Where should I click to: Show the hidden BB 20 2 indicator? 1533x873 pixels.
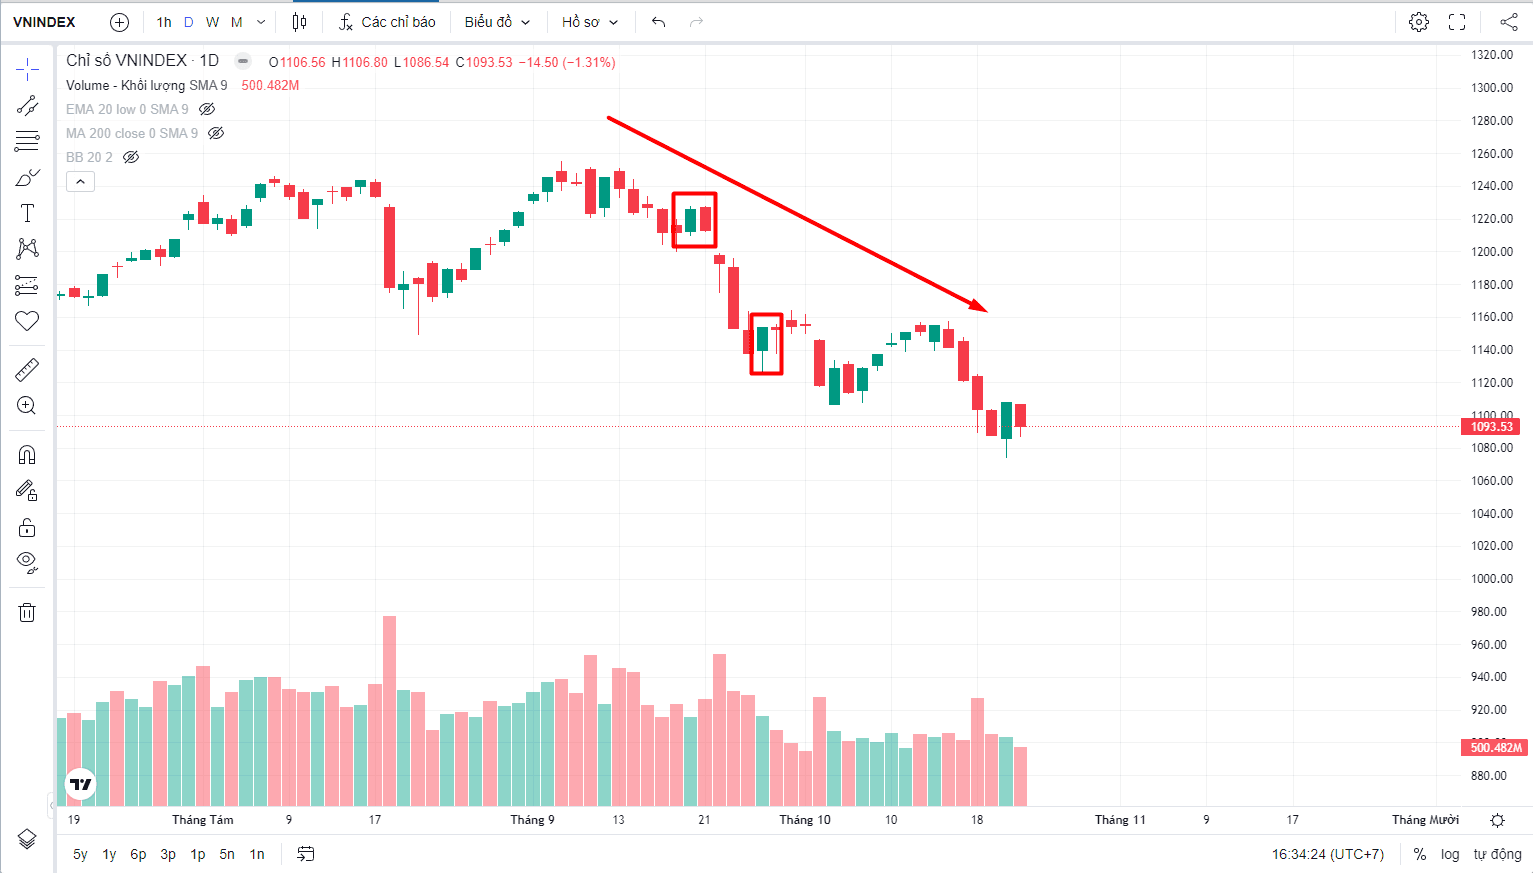pyautogui.click(x=131, y=157)
